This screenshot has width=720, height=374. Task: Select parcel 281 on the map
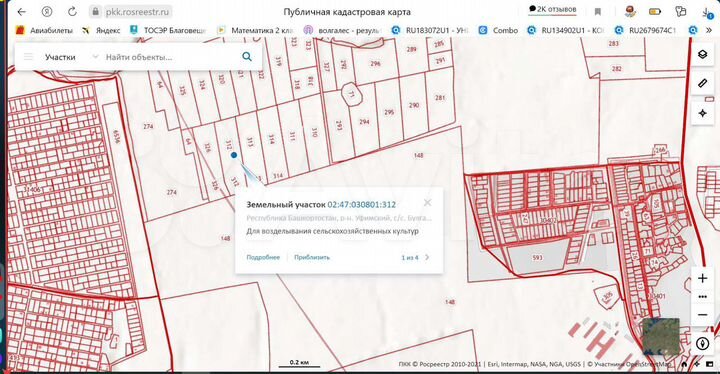(x=440, y=97)
